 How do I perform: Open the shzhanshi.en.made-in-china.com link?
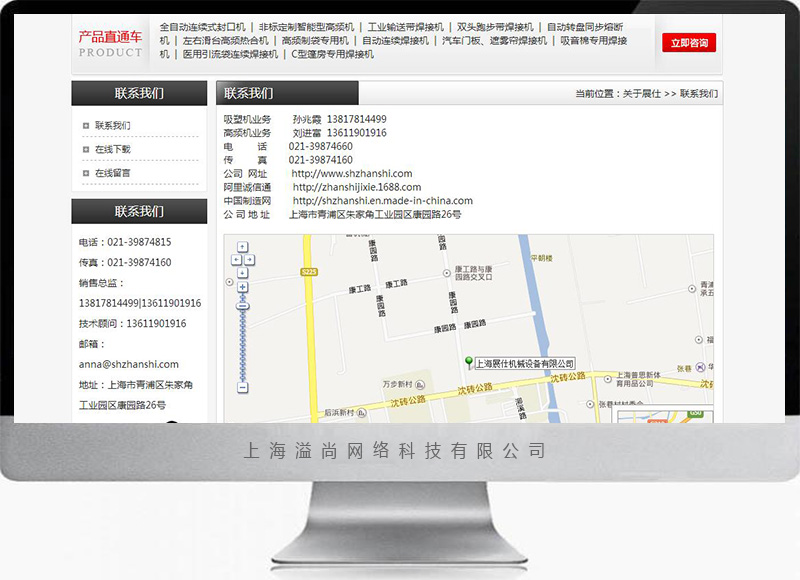click(x=382, y=201)
